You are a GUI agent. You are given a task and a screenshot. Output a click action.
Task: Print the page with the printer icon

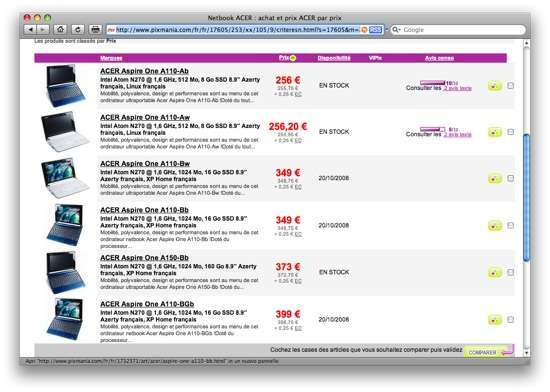tap(95, 29)
